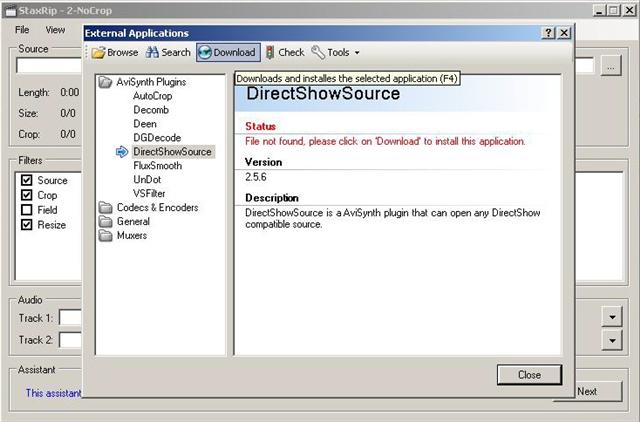Click the Search toolbar label
Image resolution: width=640 pixels, height=422 pixels.
tap(176, 53)
